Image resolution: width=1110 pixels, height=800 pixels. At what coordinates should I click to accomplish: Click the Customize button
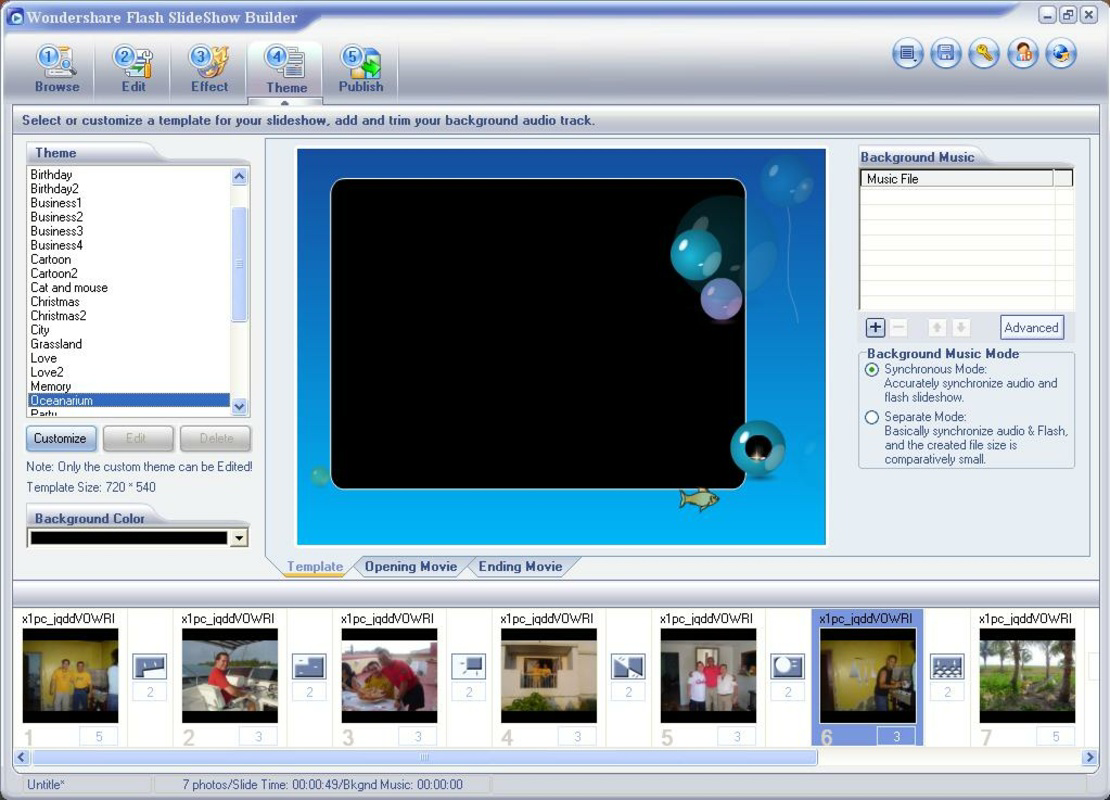point(61,438)
